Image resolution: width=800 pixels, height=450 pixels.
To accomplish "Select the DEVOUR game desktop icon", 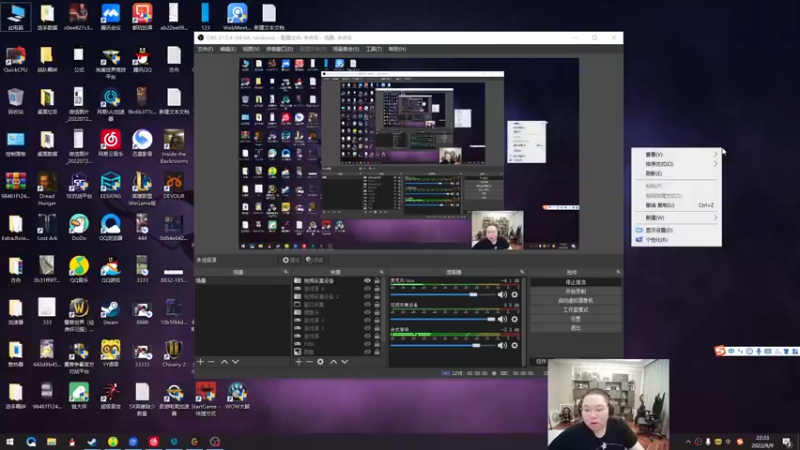I will [x=173, y=186].
